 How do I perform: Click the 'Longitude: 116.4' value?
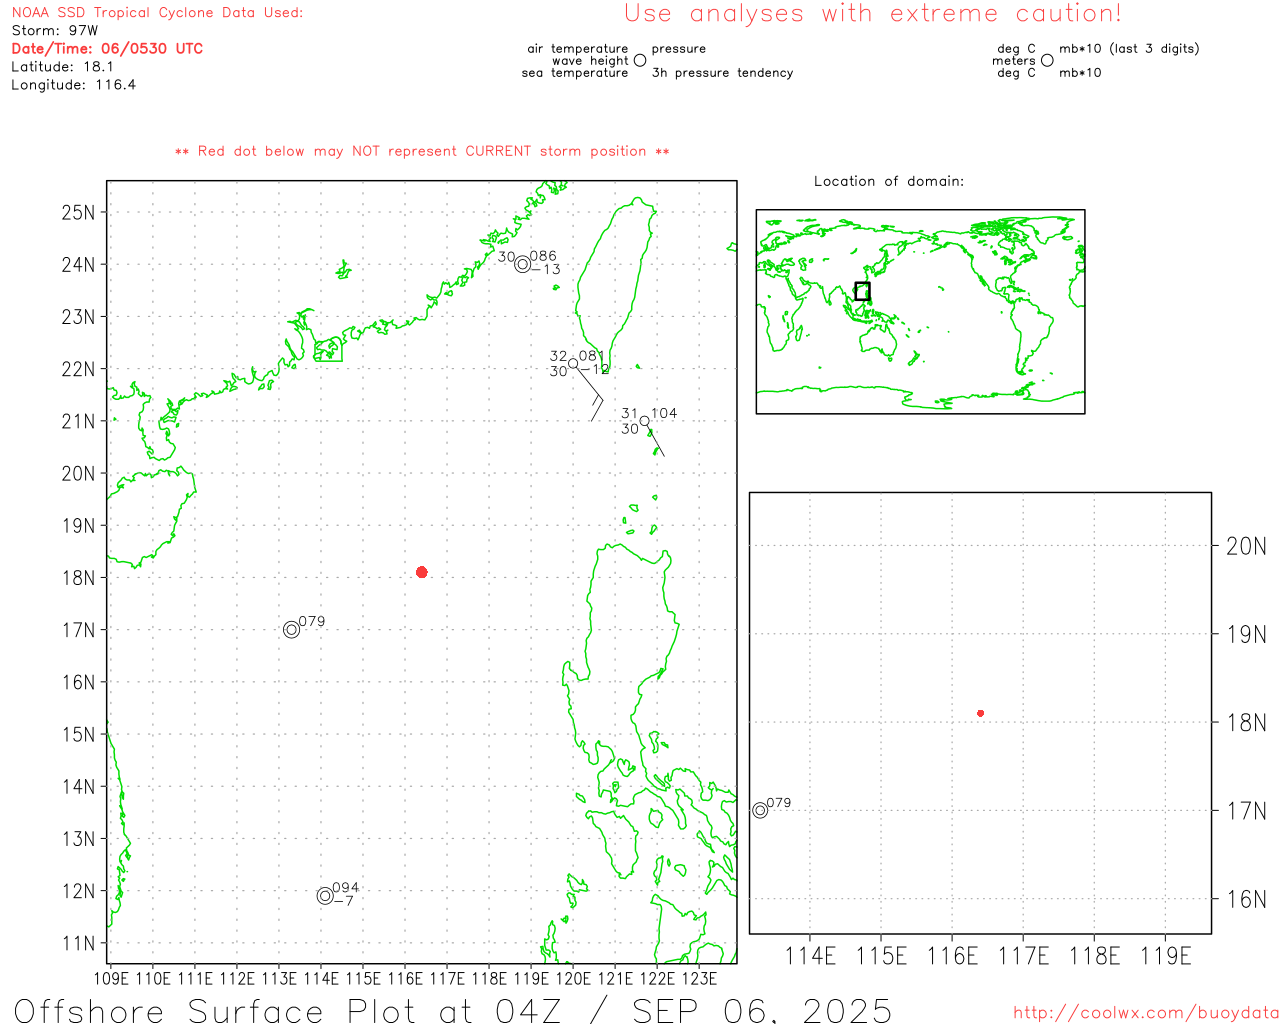73,85
